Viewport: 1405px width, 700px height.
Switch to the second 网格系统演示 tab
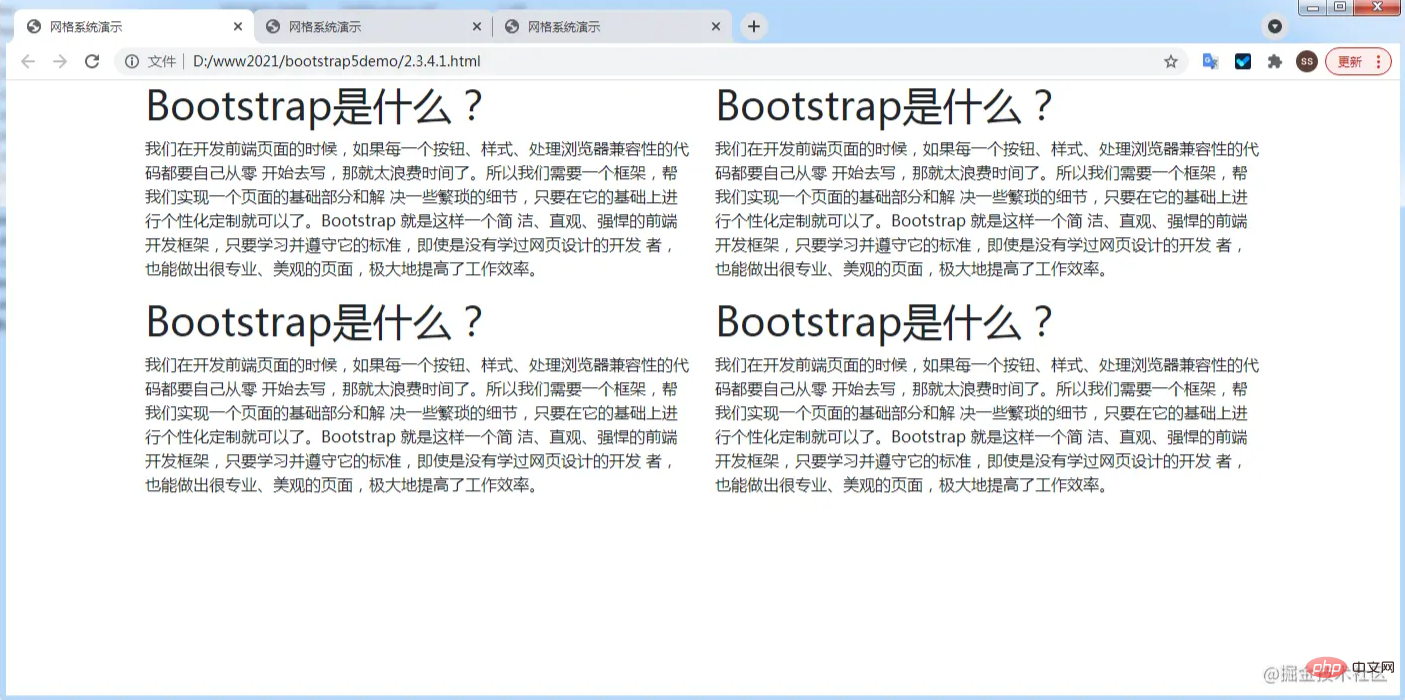(x=373, y=27)
